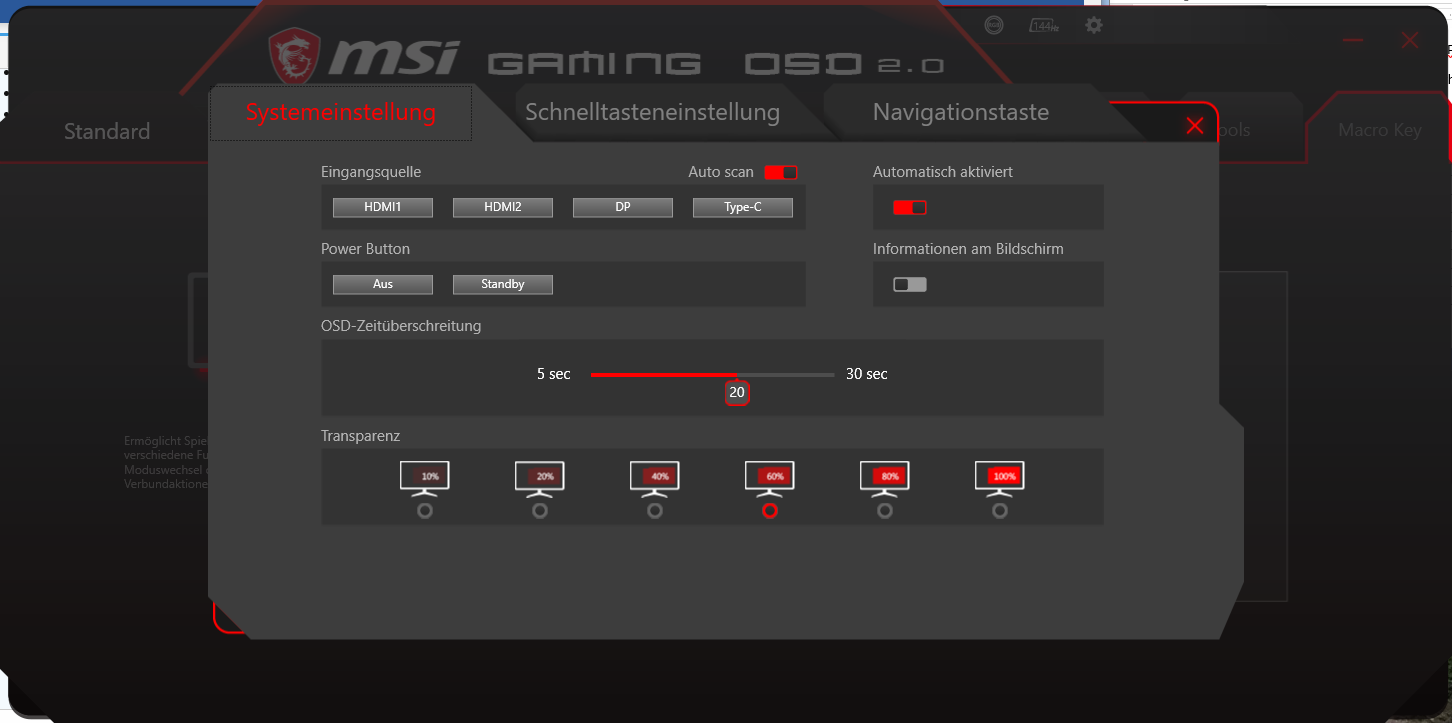Open the Navigationstaste tab
The height and width of the screenshot is (723, 1452).
(x=961, y=112)
